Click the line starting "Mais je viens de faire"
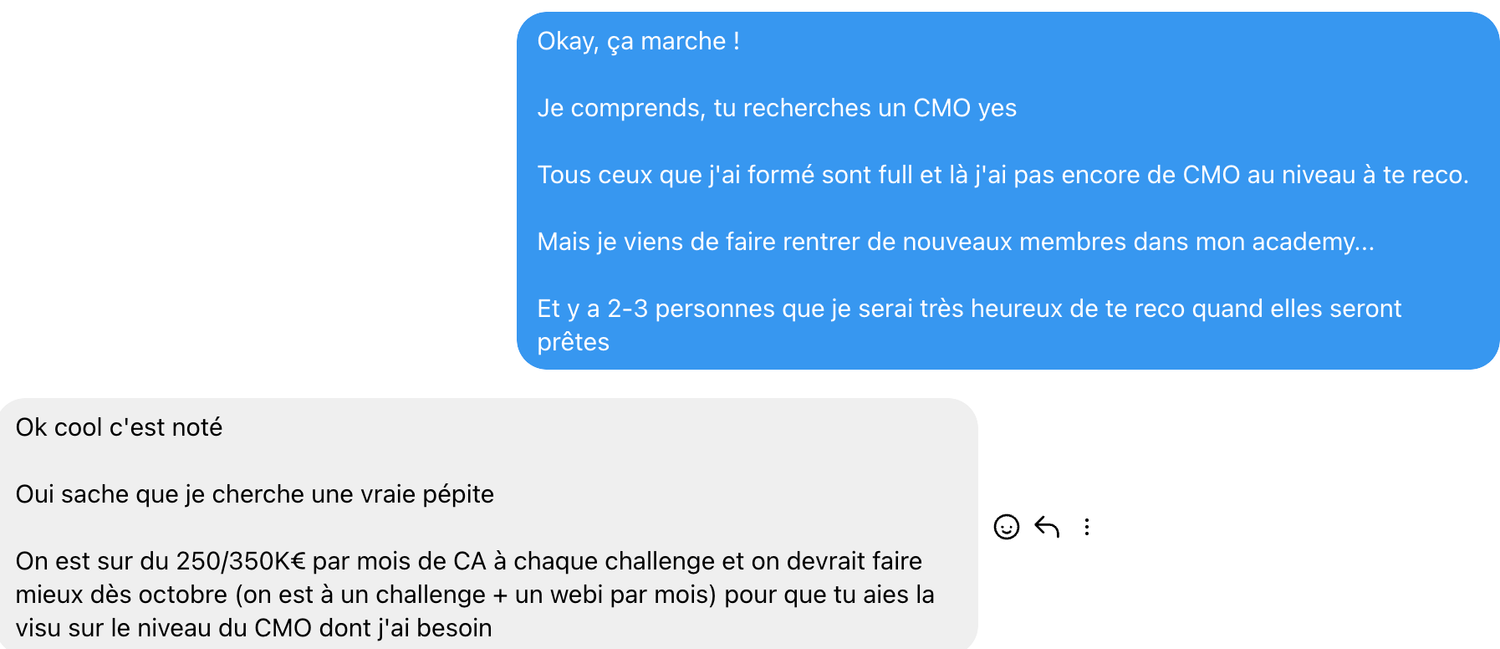The height and width of the screenshot is (649, 1500). [x=955, y=242]
